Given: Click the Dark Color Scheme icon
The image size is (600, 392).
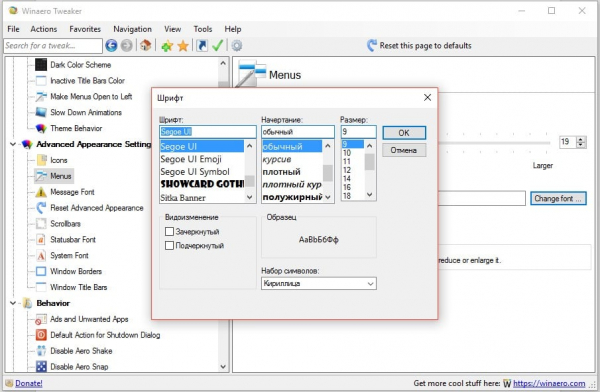Looking at the screenshot, I should pyautogui.click(x=41, y=65).
